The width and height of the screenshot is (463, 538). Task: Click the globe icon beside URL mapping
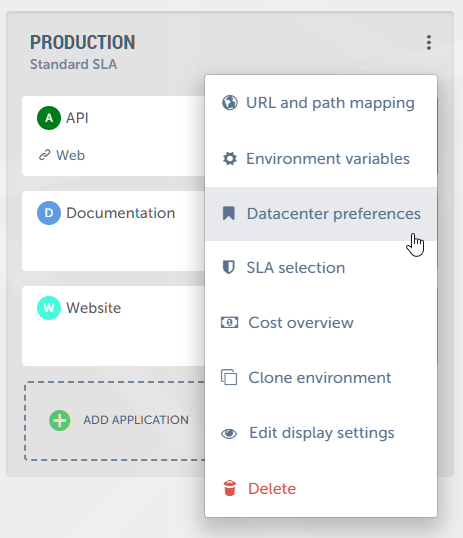[230, 103]
